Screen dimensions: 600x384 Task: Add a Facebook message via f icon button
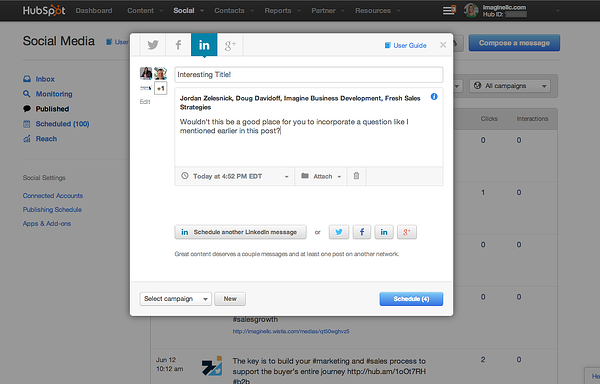tap(362, 232)
